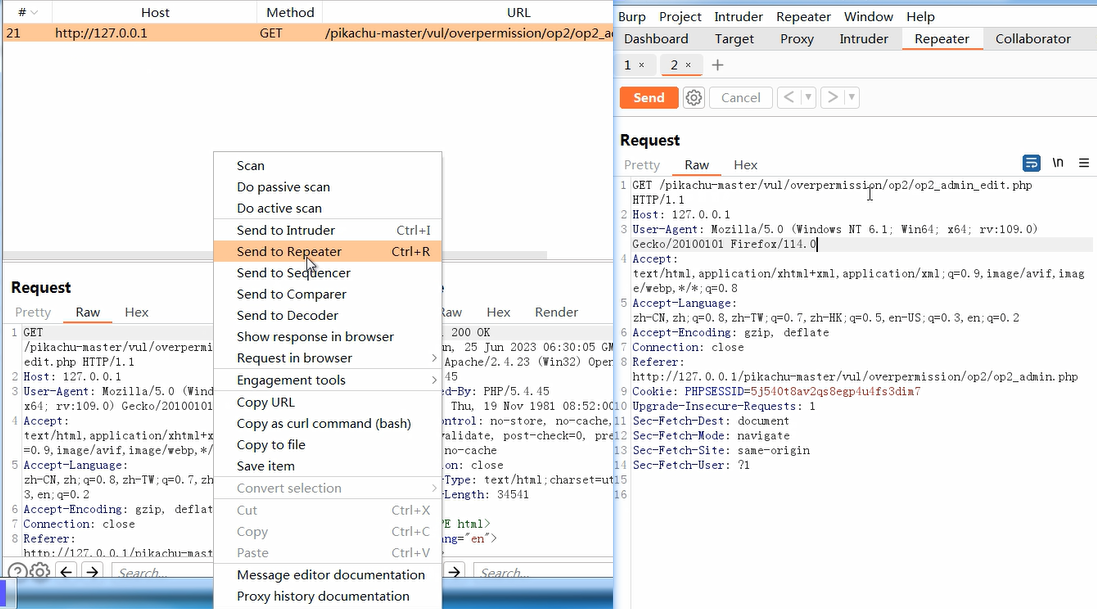This screenshot has height=609, width=1097.
Task: Close Repeater tab 2
Action: [x=688, y=65]
